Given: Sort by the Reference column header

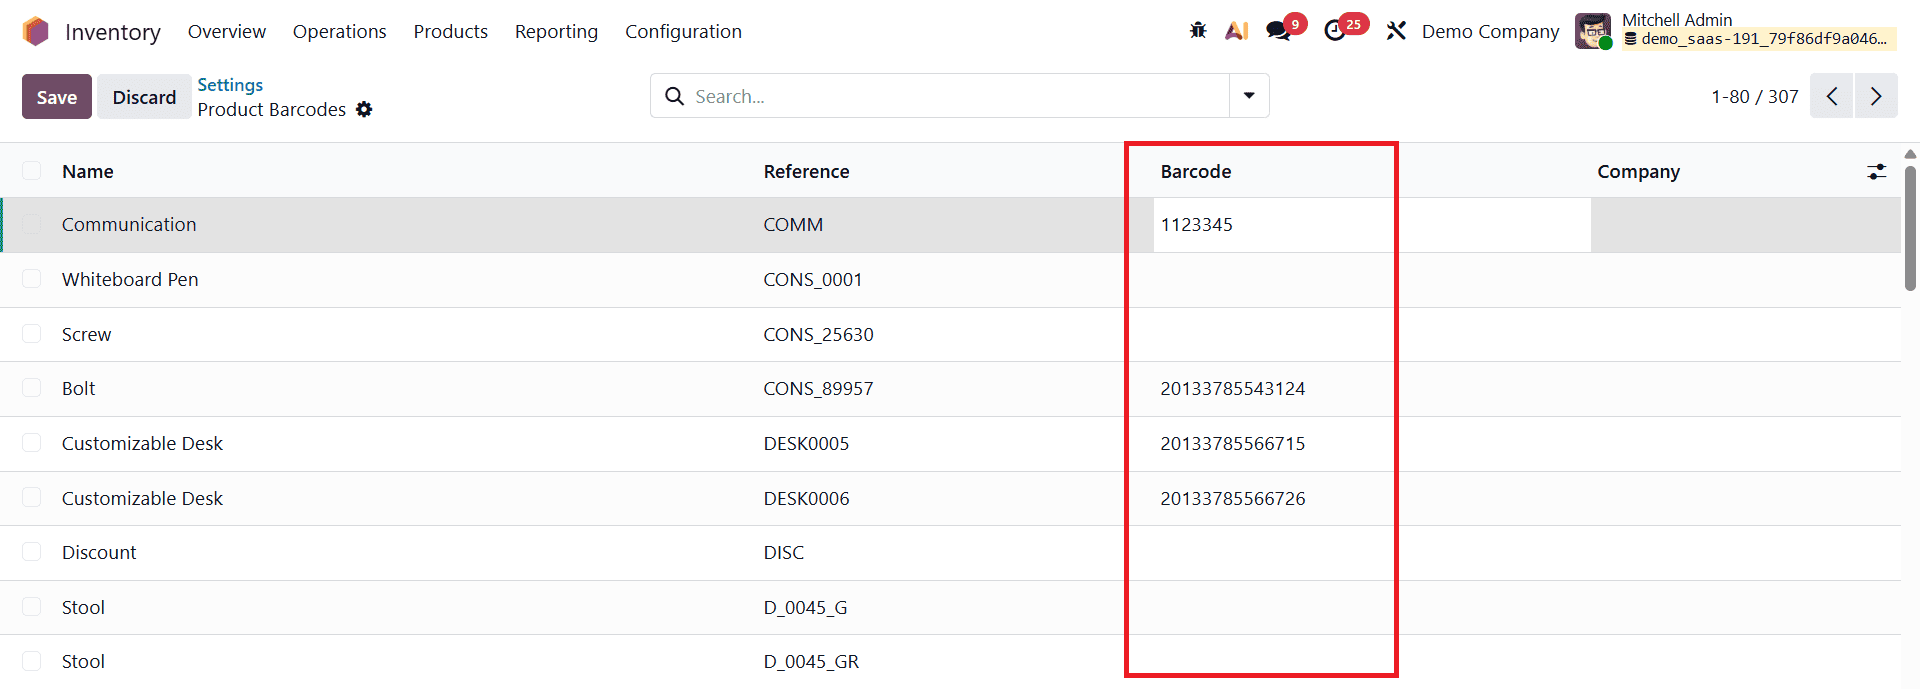Looking at the screenshot, I should (806, 171).
